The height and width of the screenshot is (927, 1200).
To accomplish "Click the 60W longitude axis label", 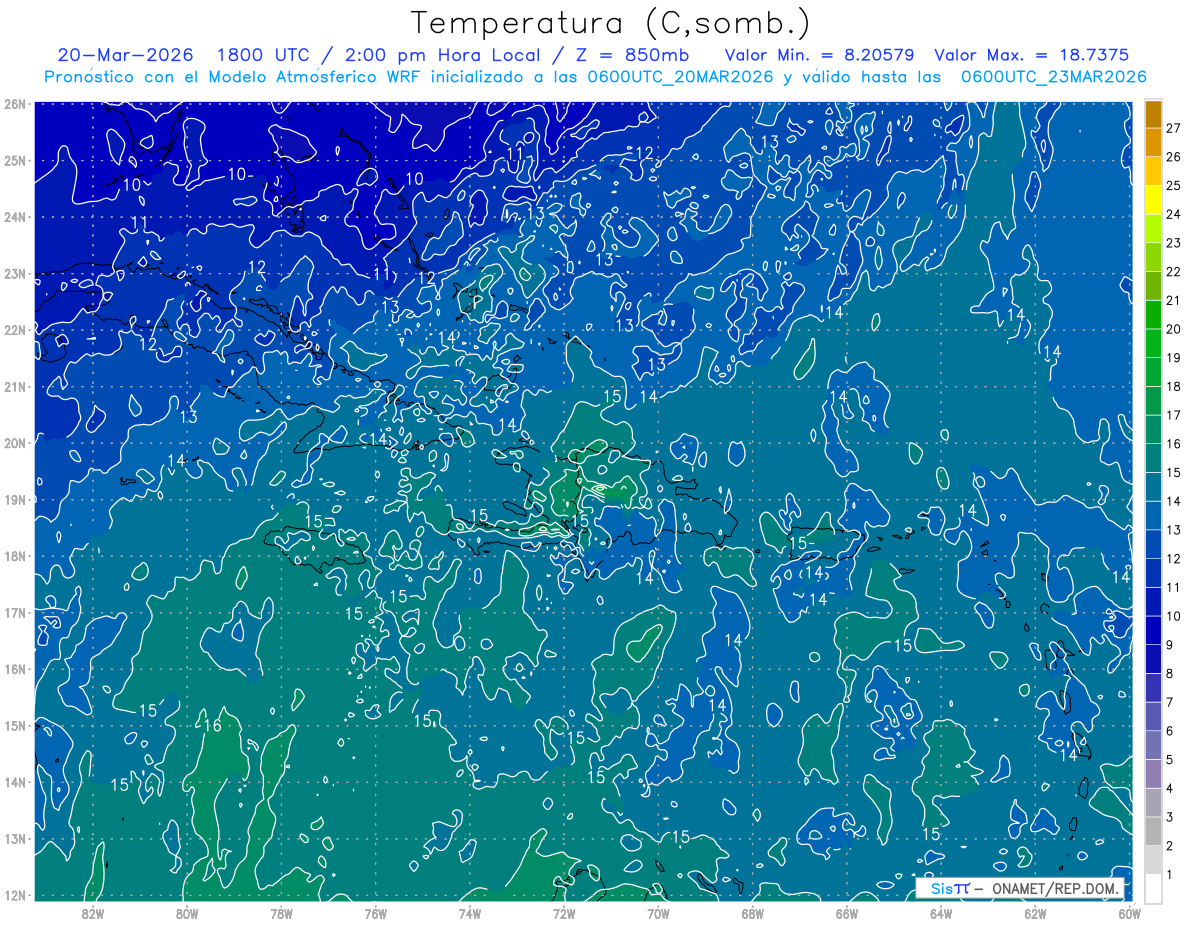I will tap(1130, 912).
